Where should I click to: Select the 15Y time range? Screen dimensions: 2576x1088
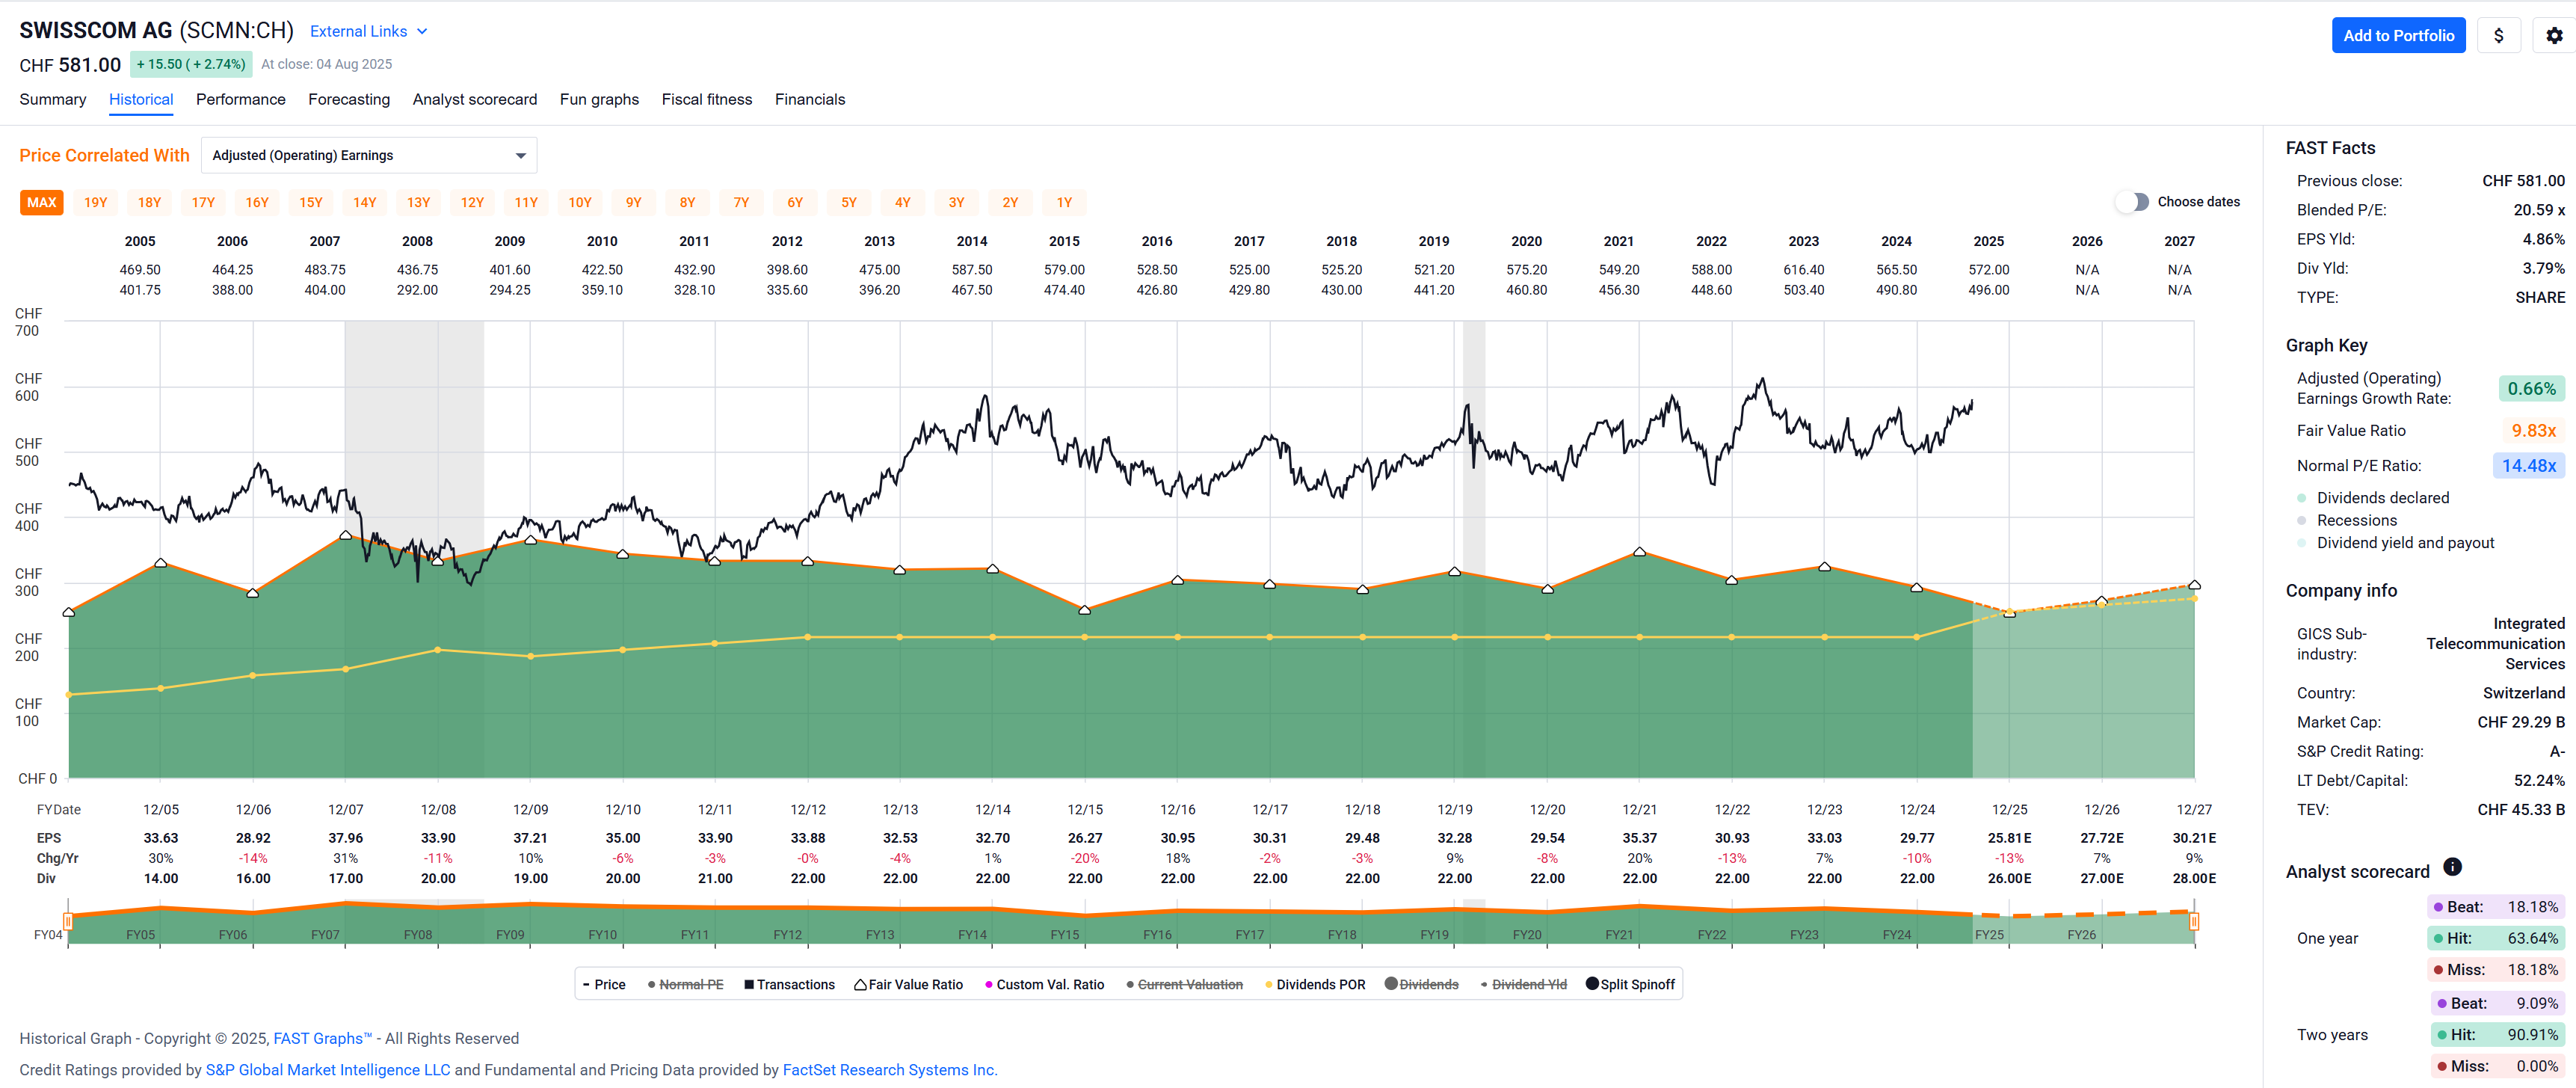click(311, 202)
